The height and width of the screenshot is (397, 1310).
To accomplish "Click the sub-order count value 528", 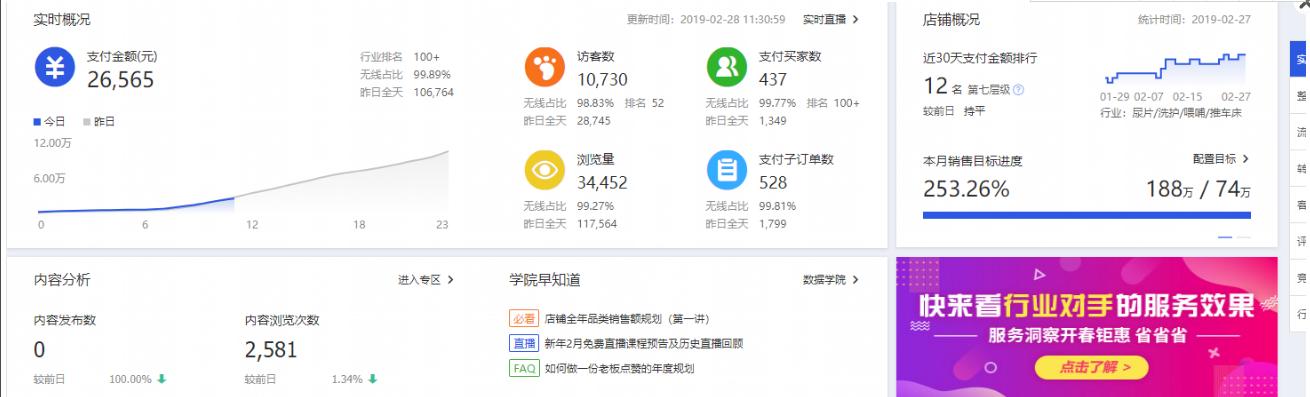I will [773, 182].
